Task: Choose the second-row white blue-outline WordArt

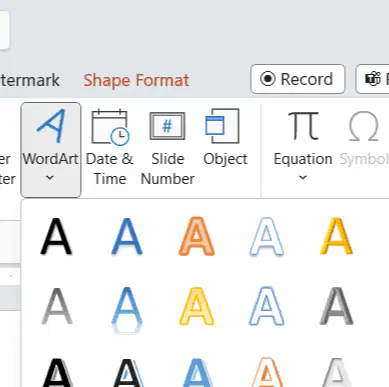Action: 266,306
